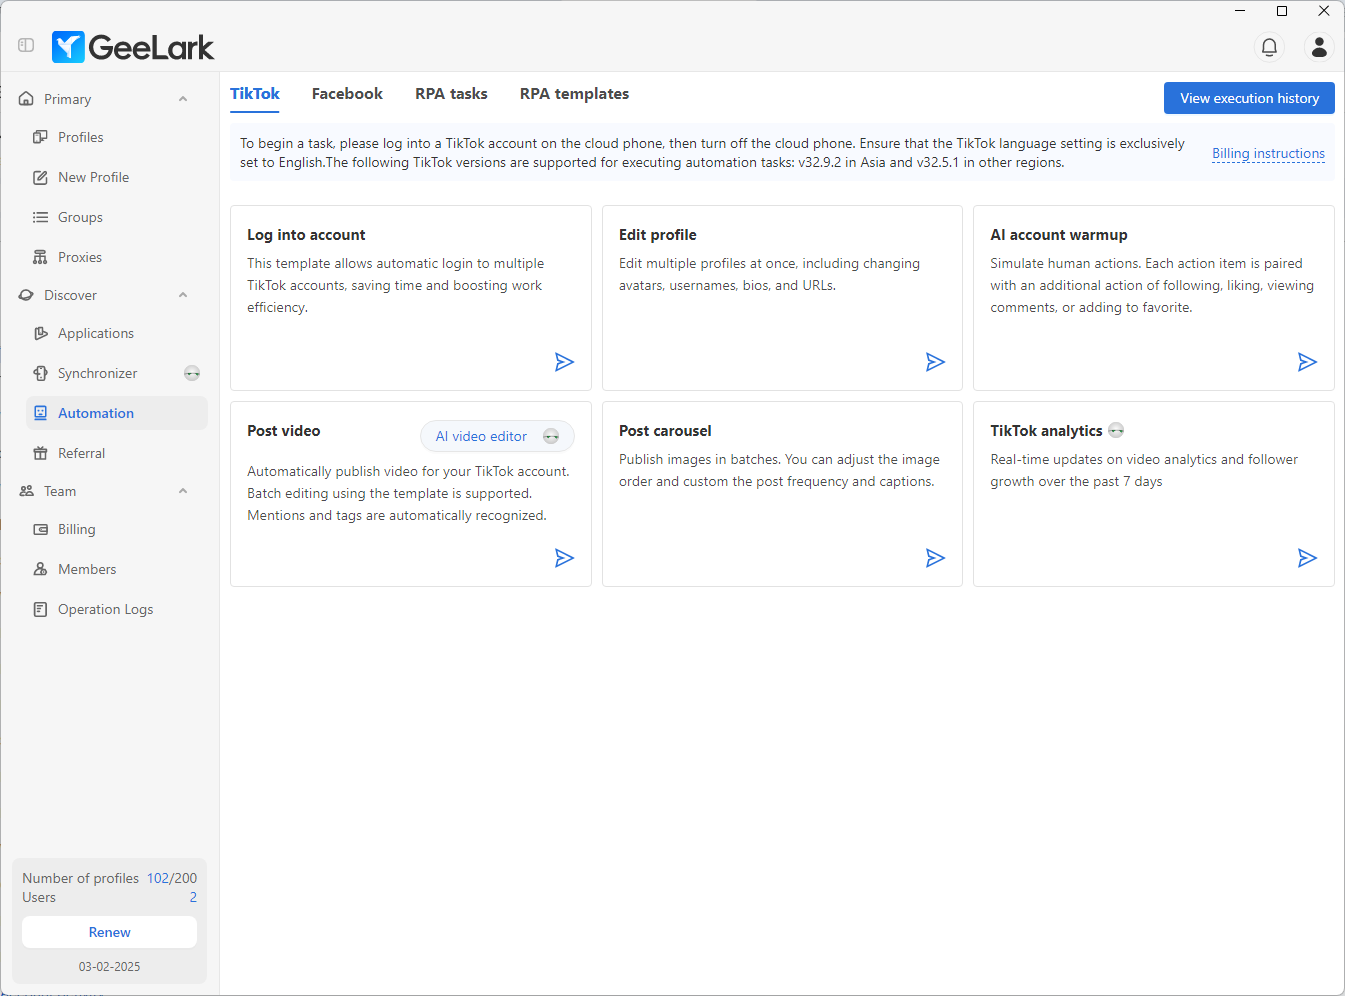The image size is (1345, 996).
Task: Click the Groups list icon
Action: click(x=40, y=217)
